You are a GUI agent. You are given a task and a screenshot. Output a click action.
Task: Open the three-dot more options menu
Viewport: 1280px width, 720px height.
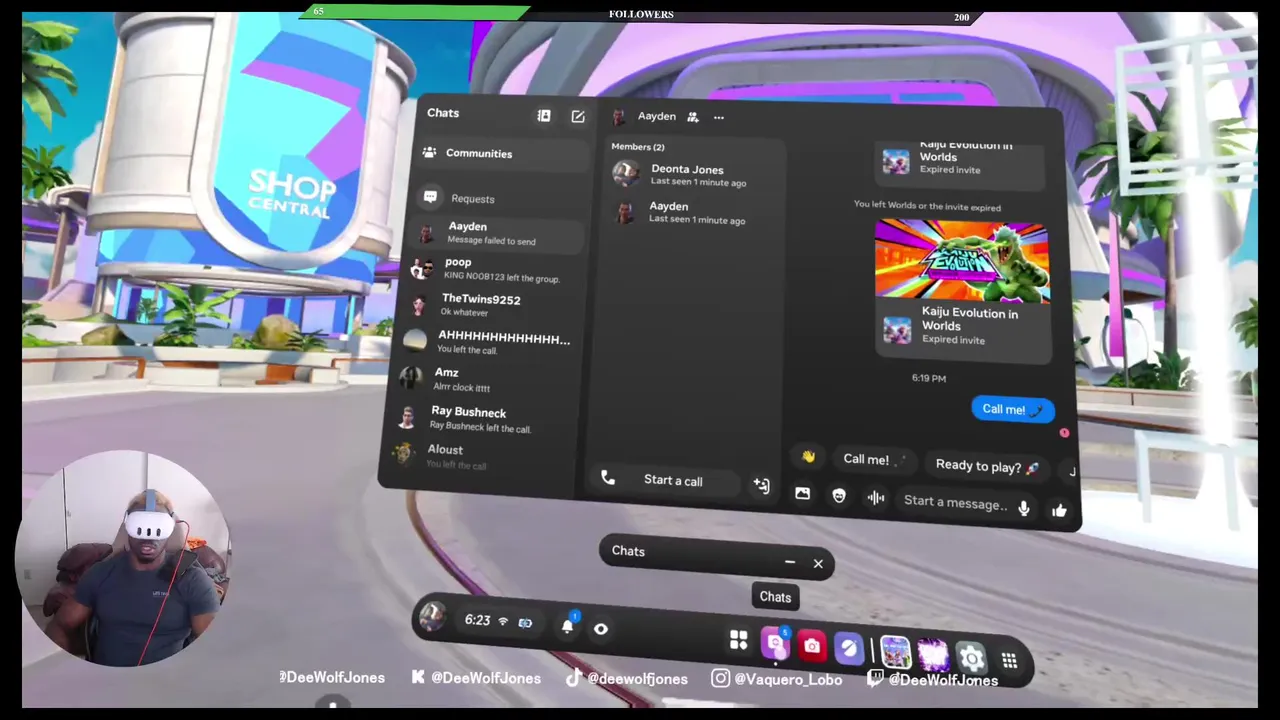[x=718, y=117]
